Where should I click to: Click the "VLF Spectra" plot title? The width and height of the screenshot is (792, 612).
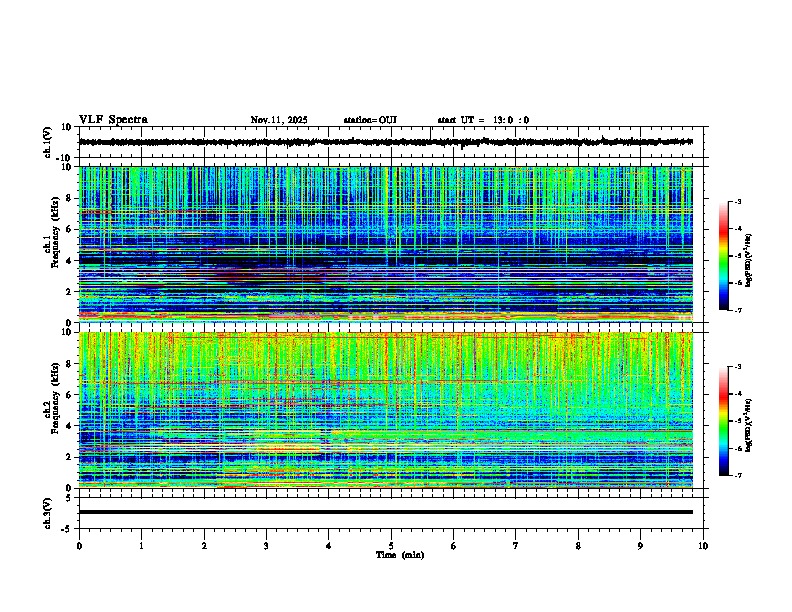pos(113,120)
